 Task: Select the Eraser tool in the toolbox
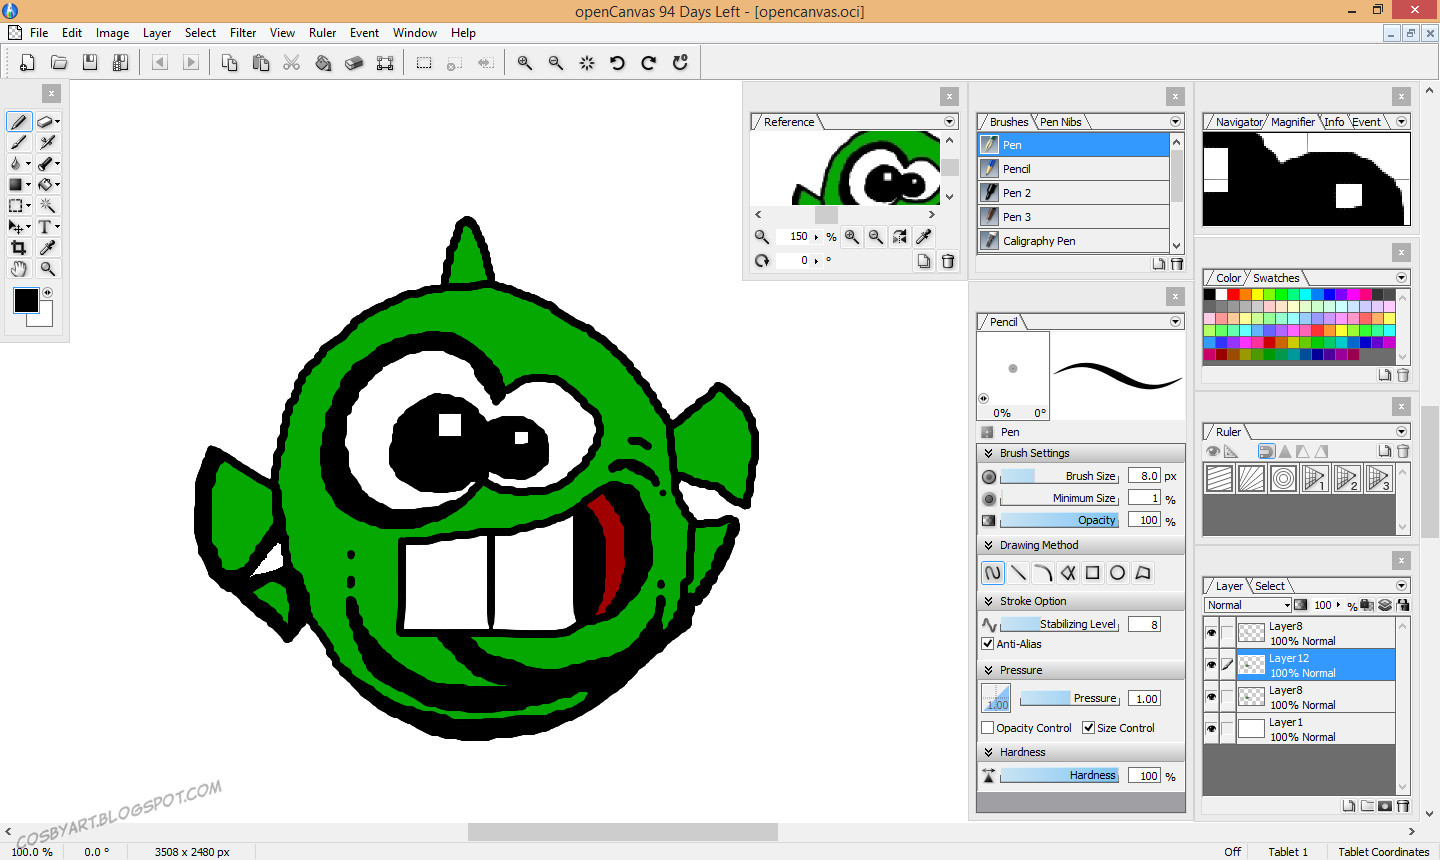pyautogui.click(x=46, y=122)
